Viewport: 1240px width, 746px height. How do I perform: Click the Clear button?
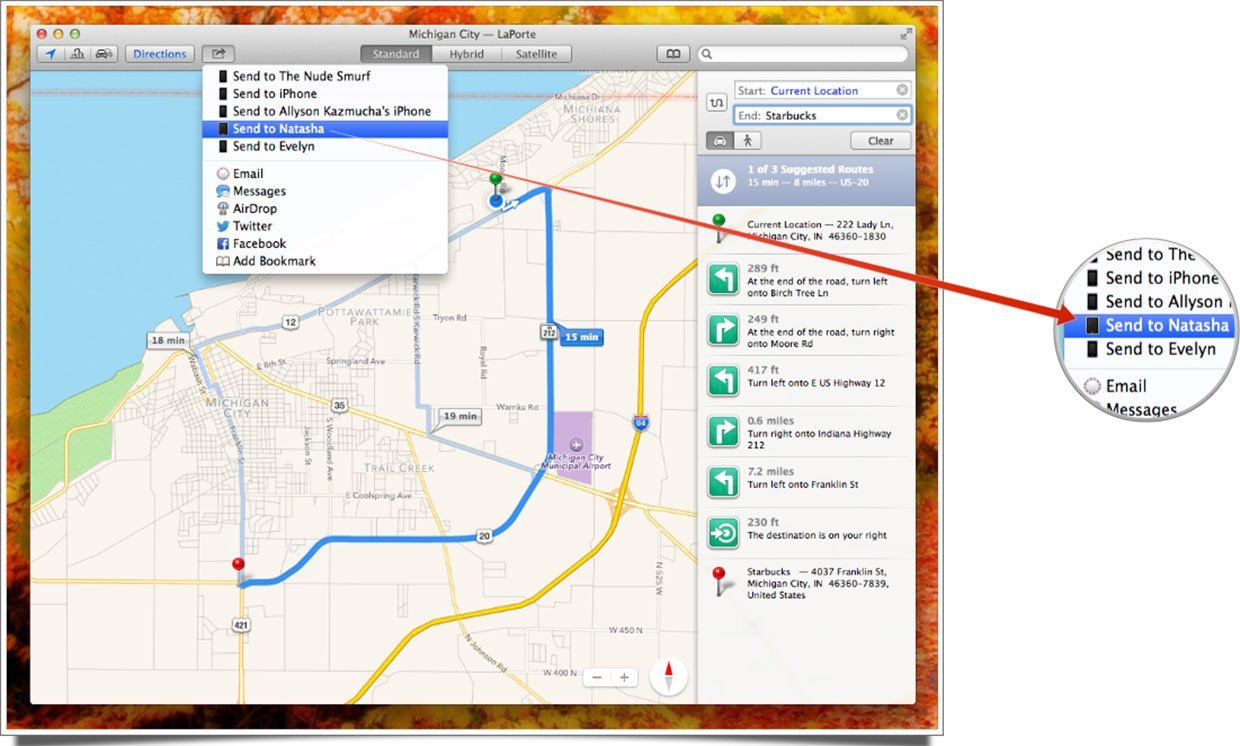tap(881, 141)
